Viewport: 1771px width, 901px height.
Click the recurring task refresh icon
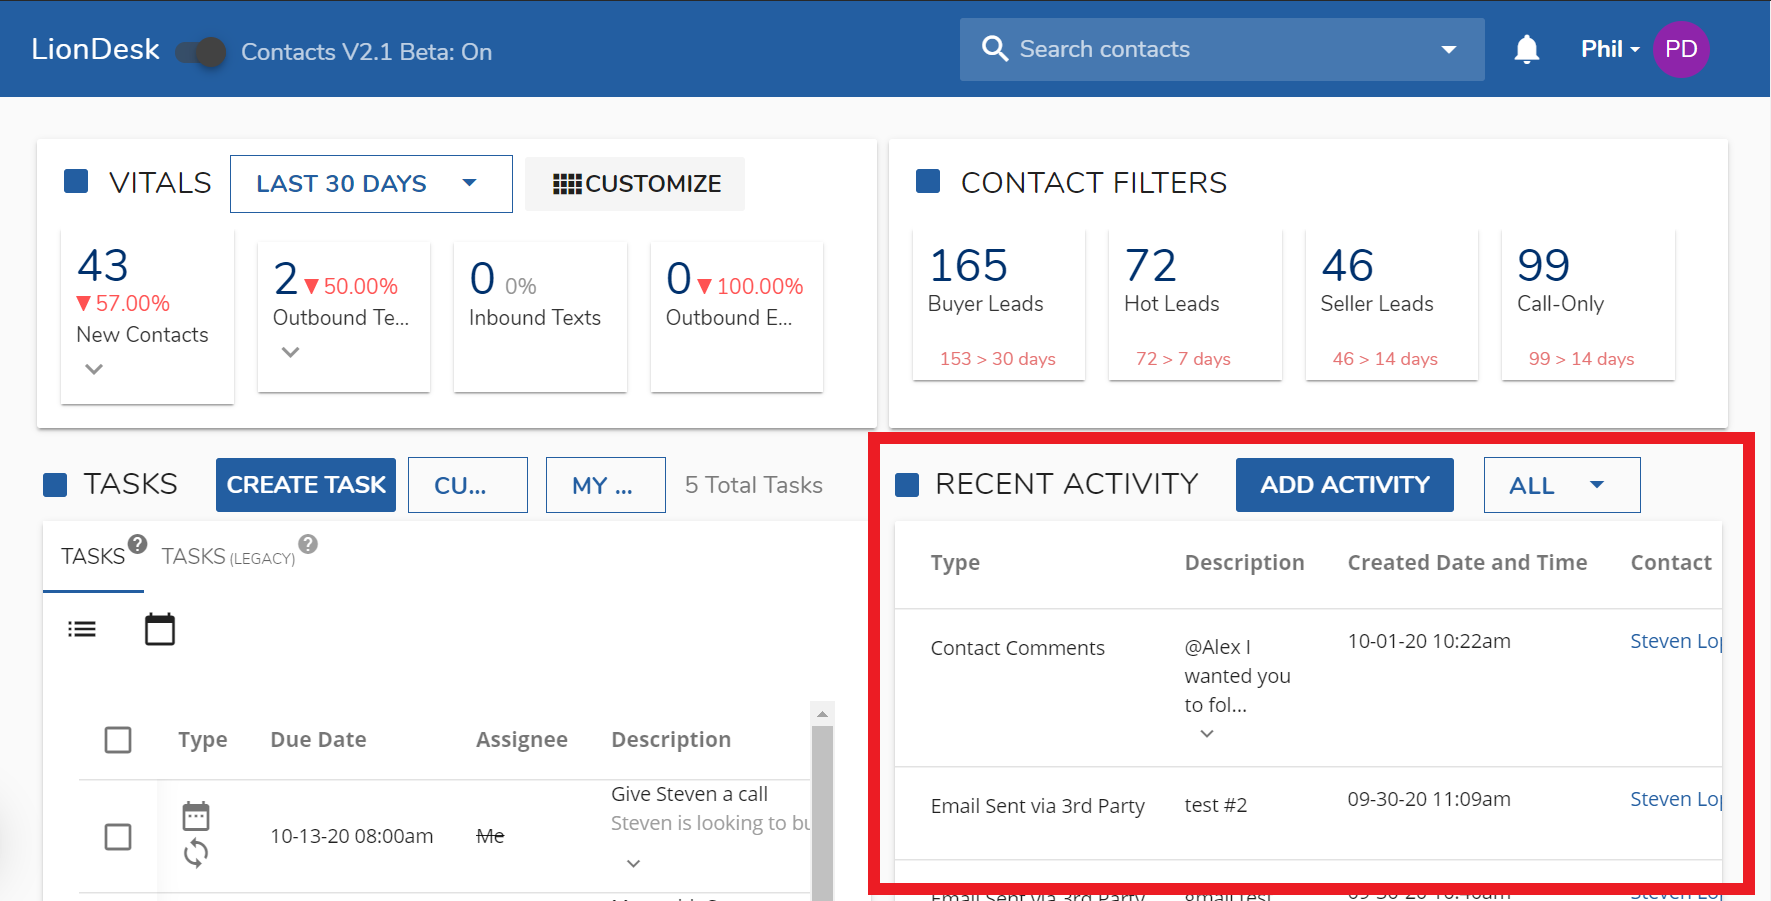196,853
